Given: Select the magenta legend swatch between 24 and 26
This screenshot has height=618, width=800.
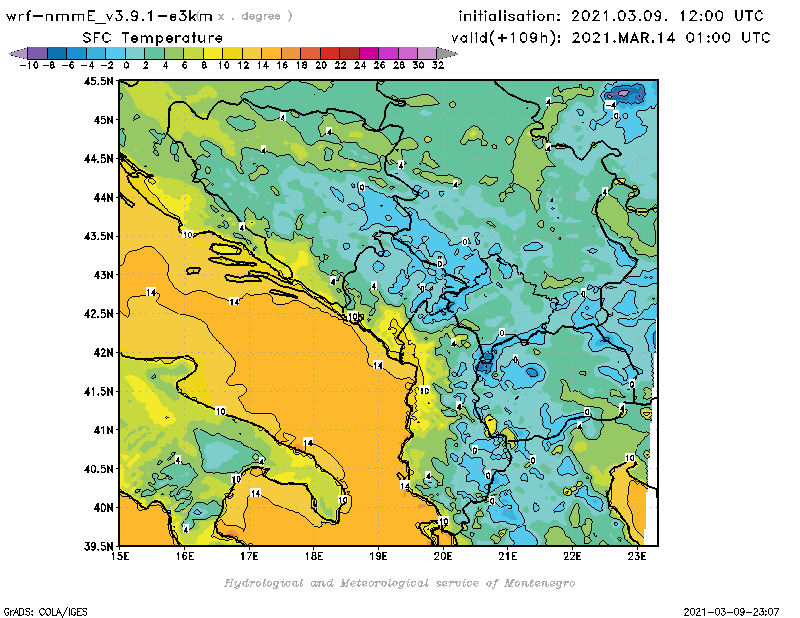Looking at the screenshot, I should [369, 53].
